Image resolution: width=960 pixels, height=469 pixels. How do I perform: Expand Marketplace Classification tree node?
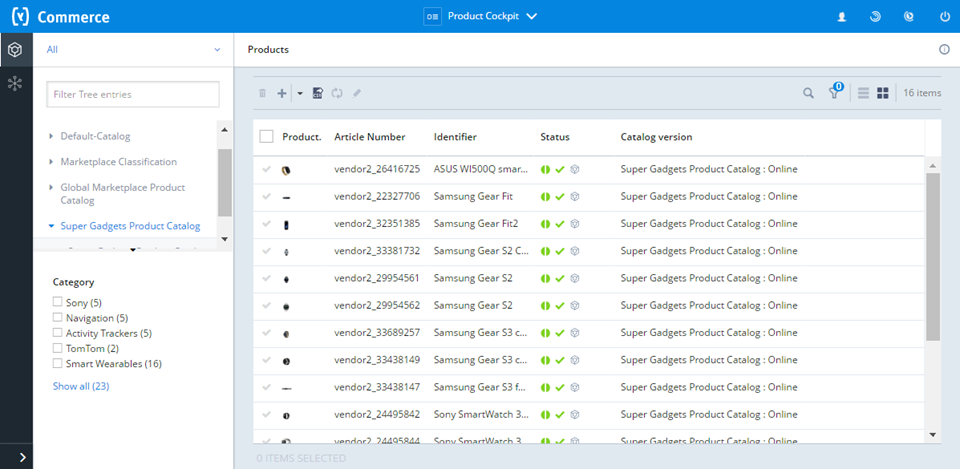[x=51, y=162]
